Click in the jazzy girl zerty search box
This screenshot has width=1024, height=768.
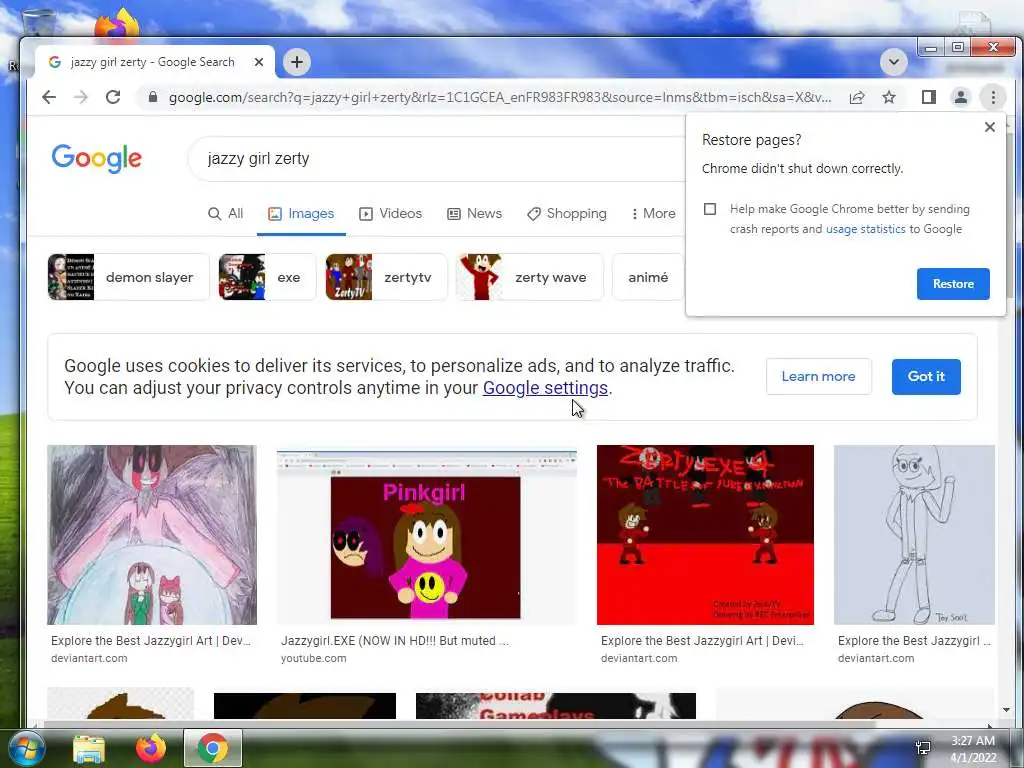[x=438, y=159]
